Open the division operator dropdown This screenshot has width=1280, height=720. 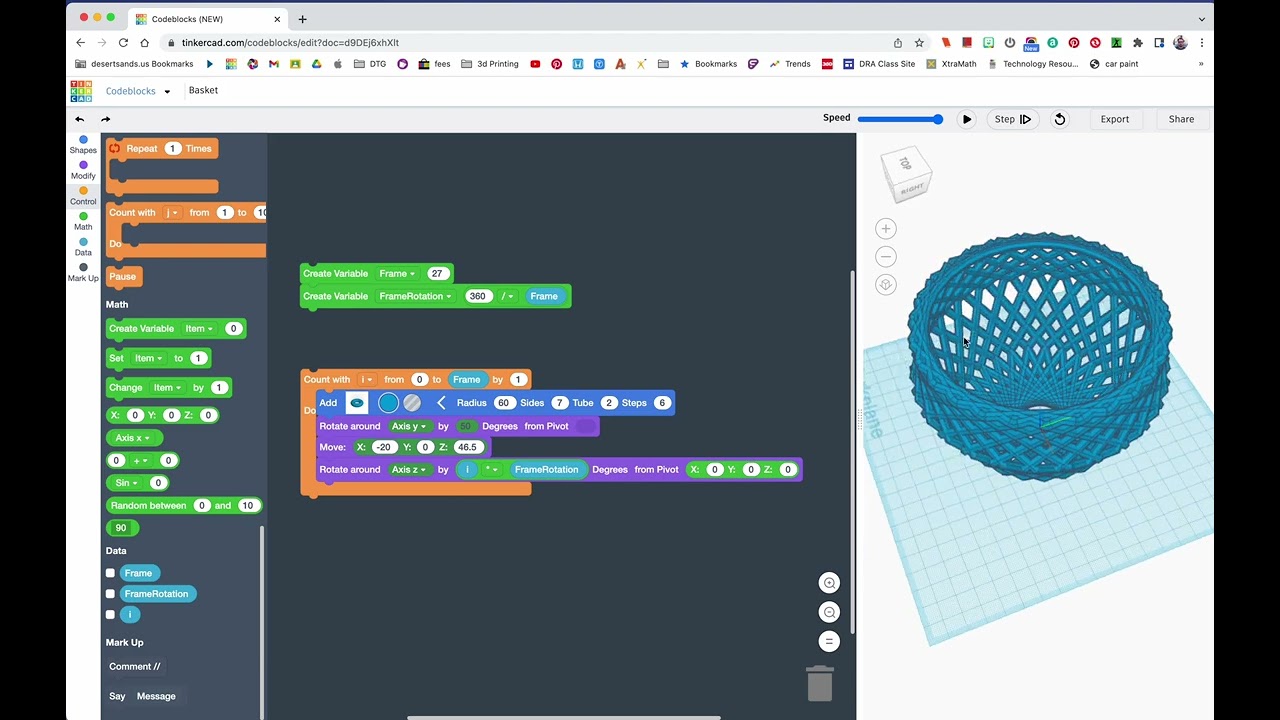pyautogui.click(x=508, y=296)
